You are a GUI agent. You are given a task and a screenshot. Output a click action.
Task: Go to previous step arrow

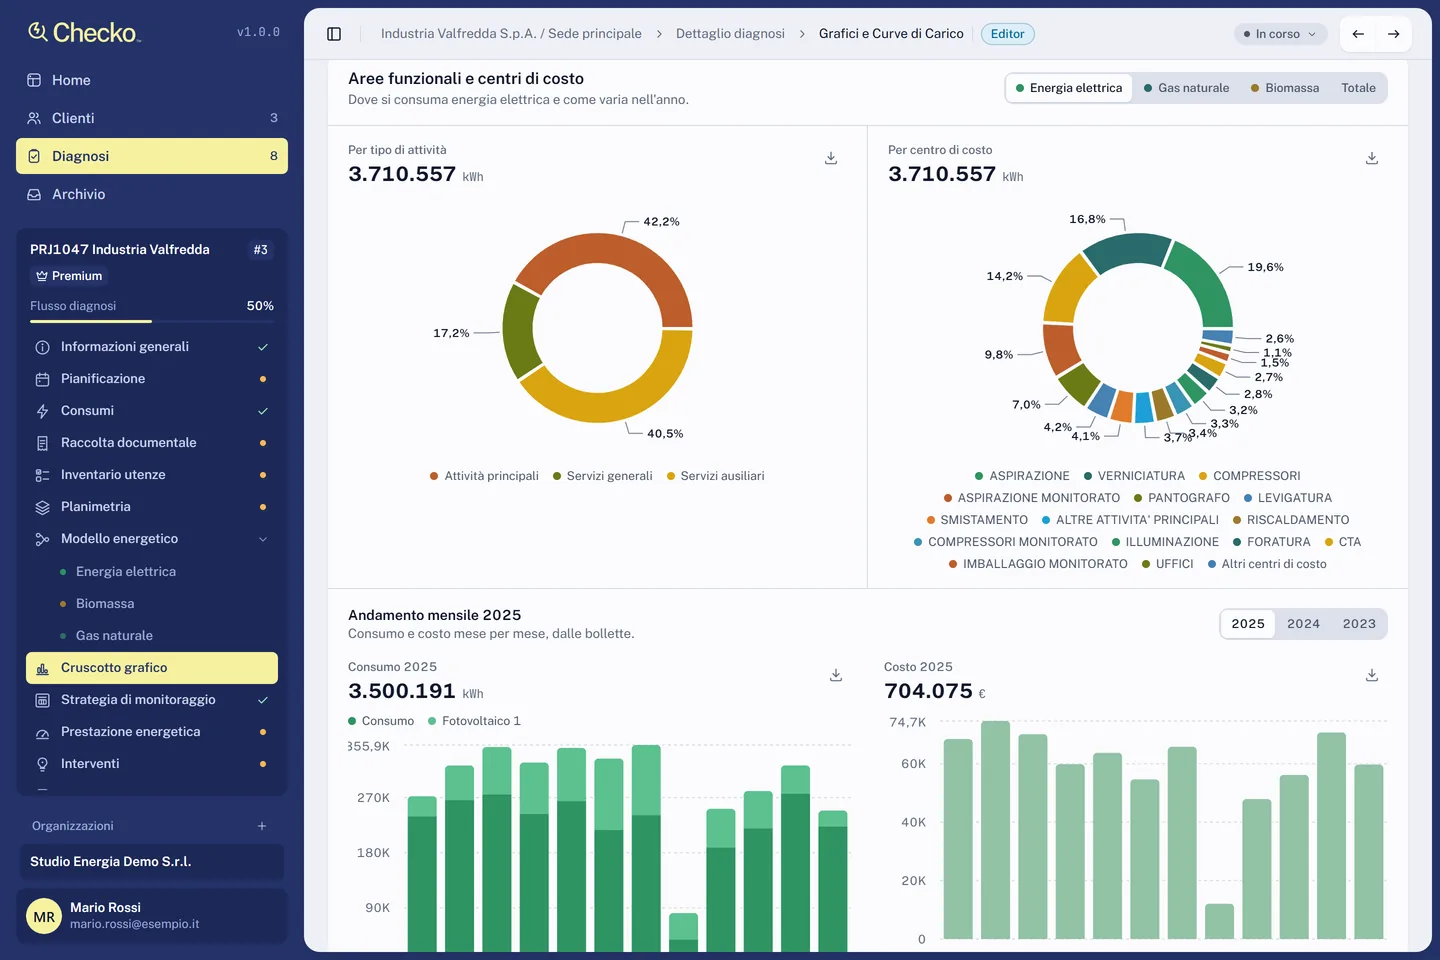click(1358, 34)
